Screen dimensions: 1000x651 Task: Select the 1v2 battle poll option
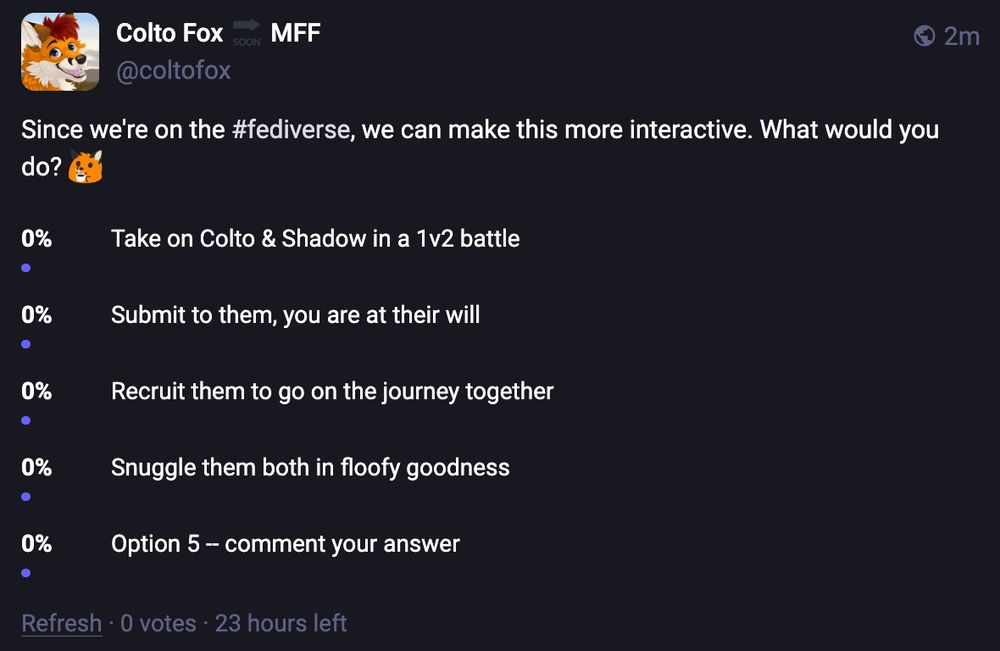tap(316, 239)
